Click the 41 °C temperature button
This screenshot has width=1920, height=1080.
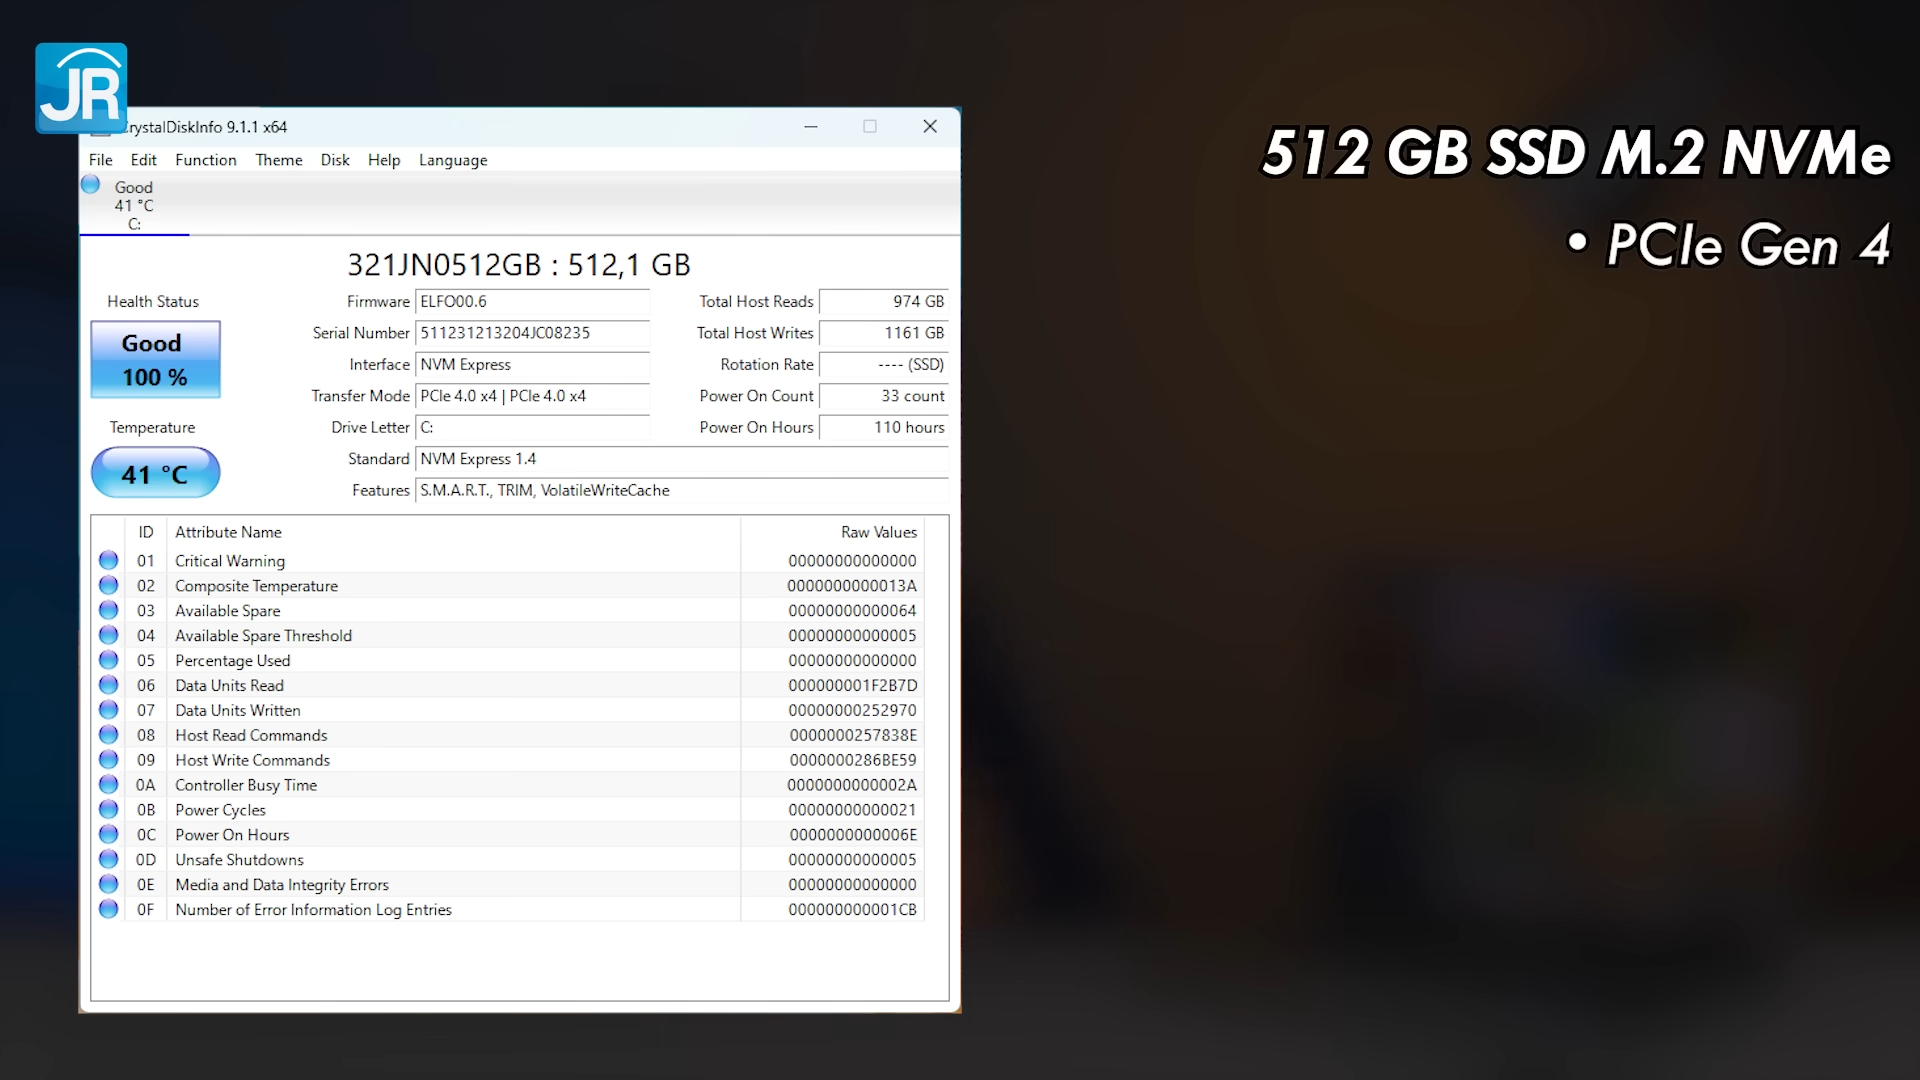point(155,473)
